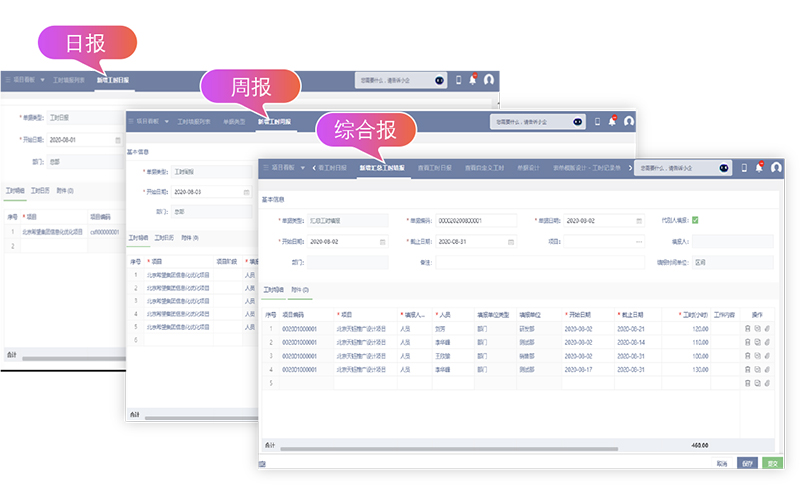Click mobile icon in the daily report window
The width and height of the screenshot is (800, 485).
tap(458, 80)
